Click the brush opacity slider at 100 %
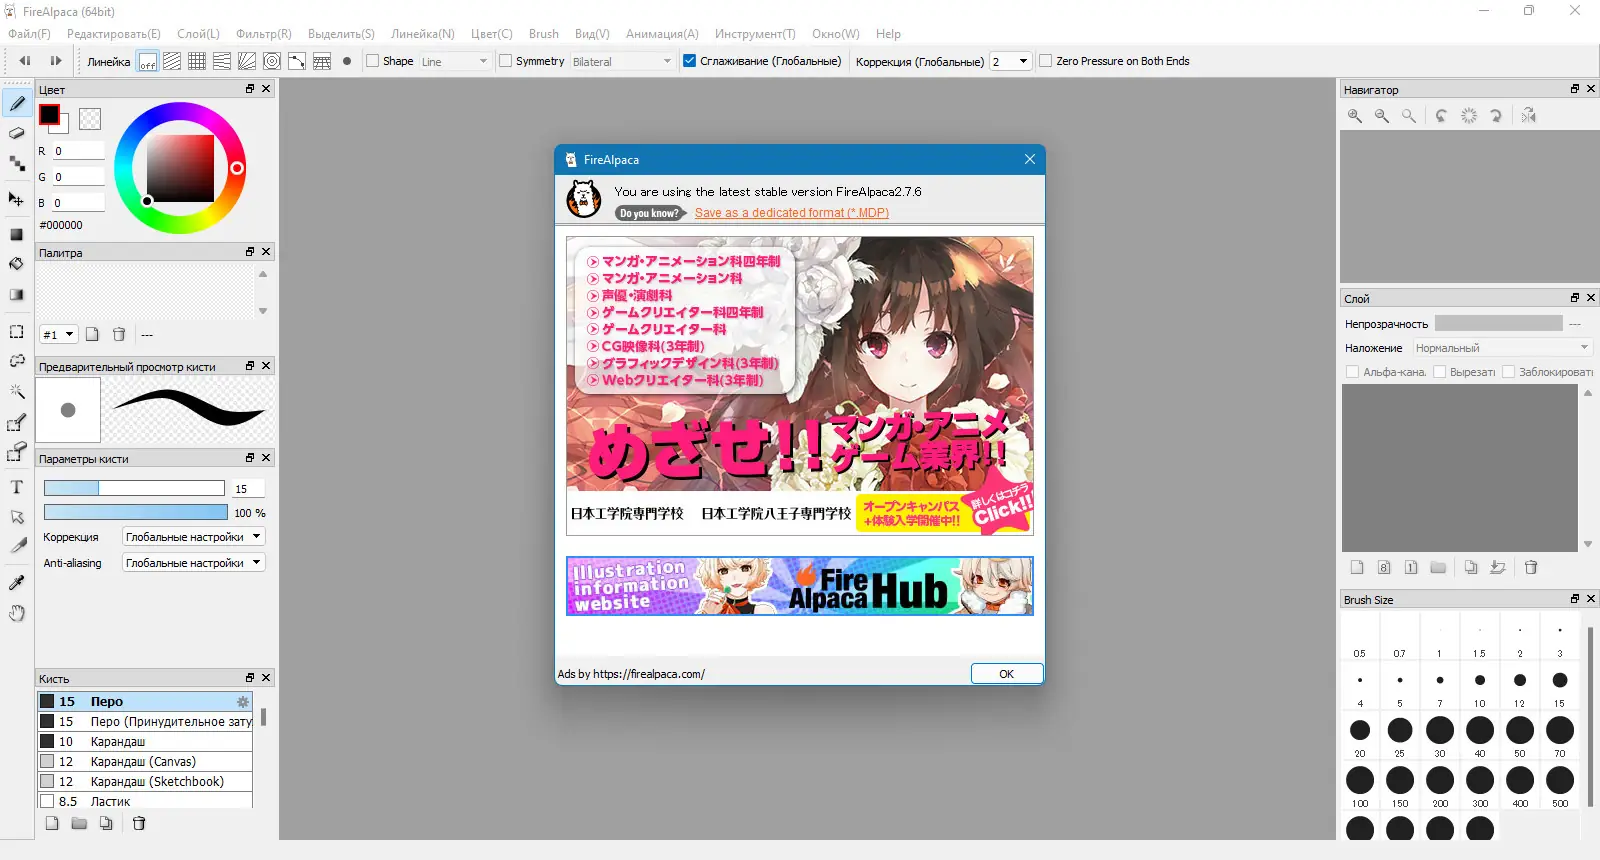Screen dimensions: 1600x860 click(x=134, y=513)
